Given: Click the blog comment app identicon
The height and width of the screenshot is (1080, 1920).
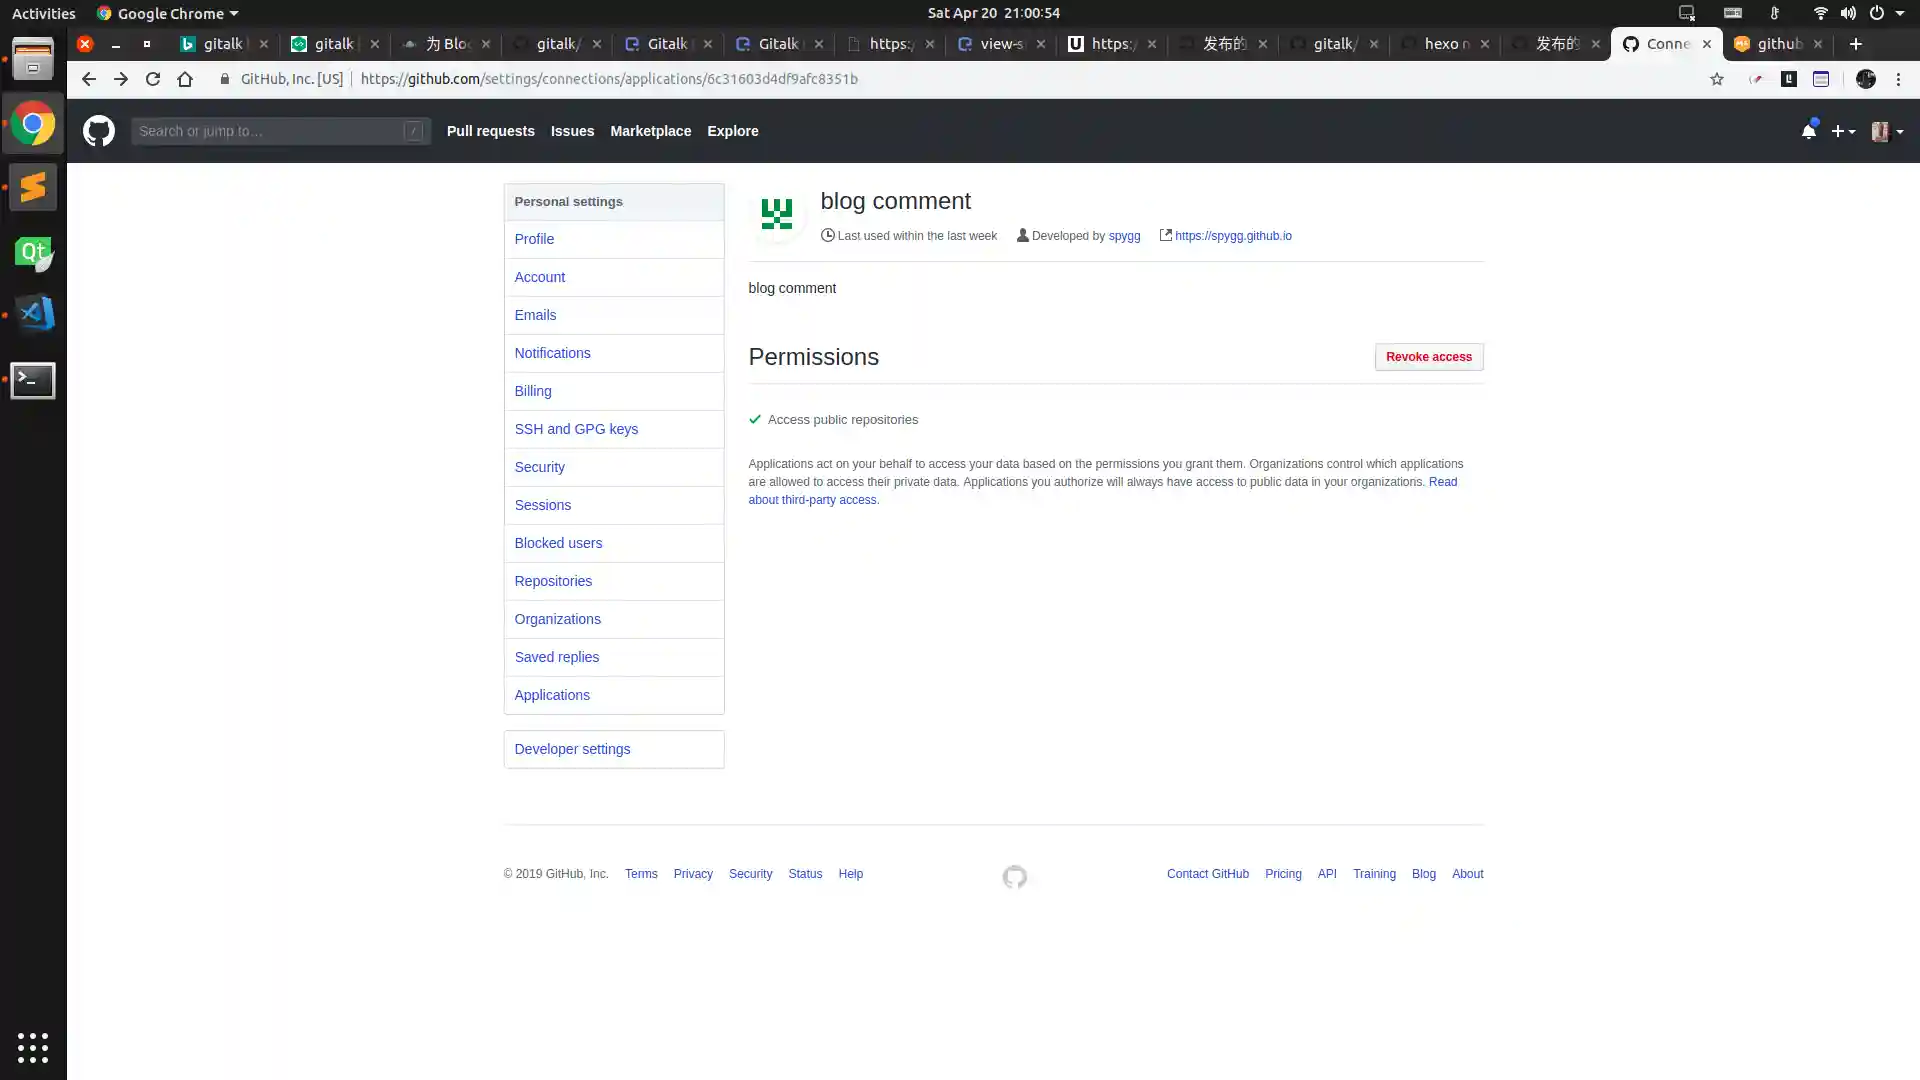Looking at the screenshot, I should click(777, 214).
